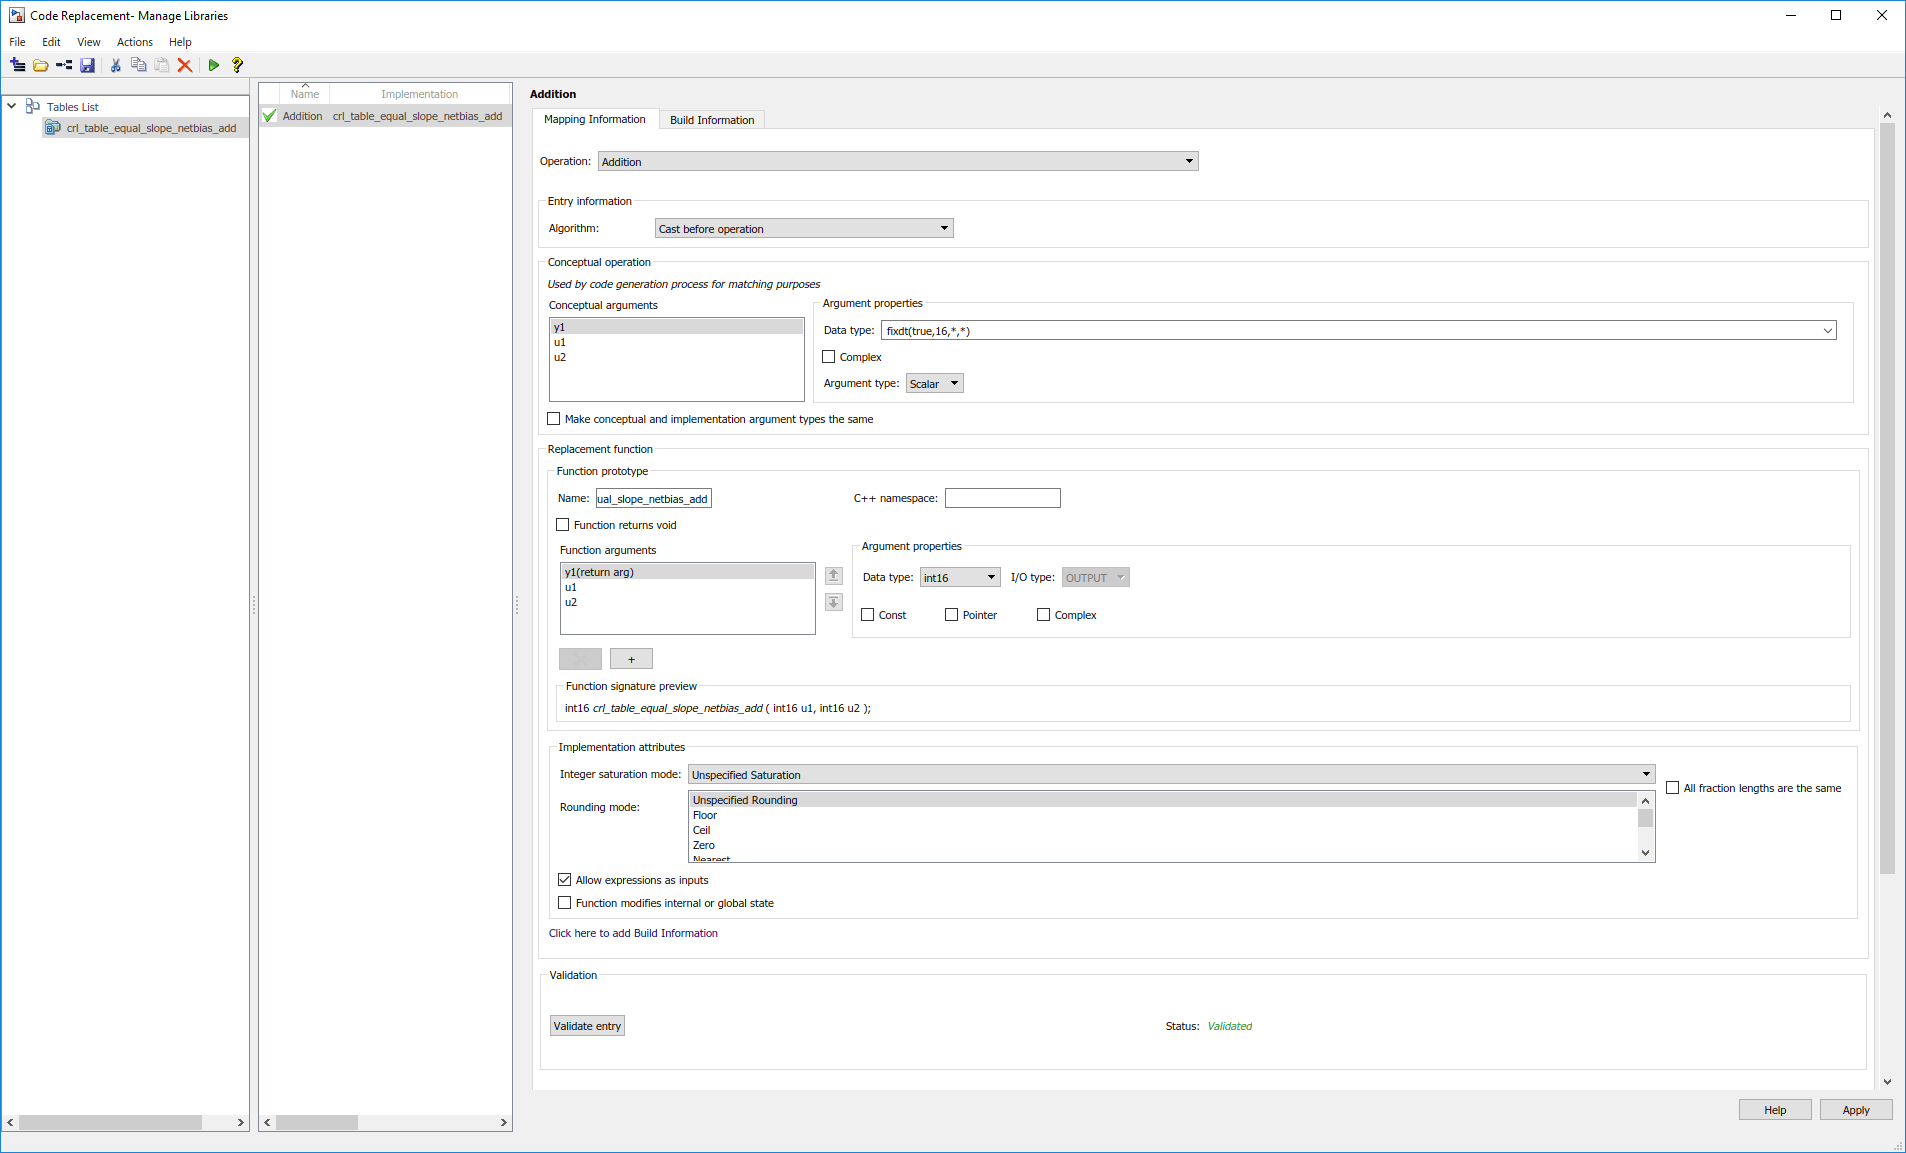The height and width of the screenshot is (1153, 1906).
Task: Open the Argument type Scalar dropdown
Action: (x=934, y=384)
